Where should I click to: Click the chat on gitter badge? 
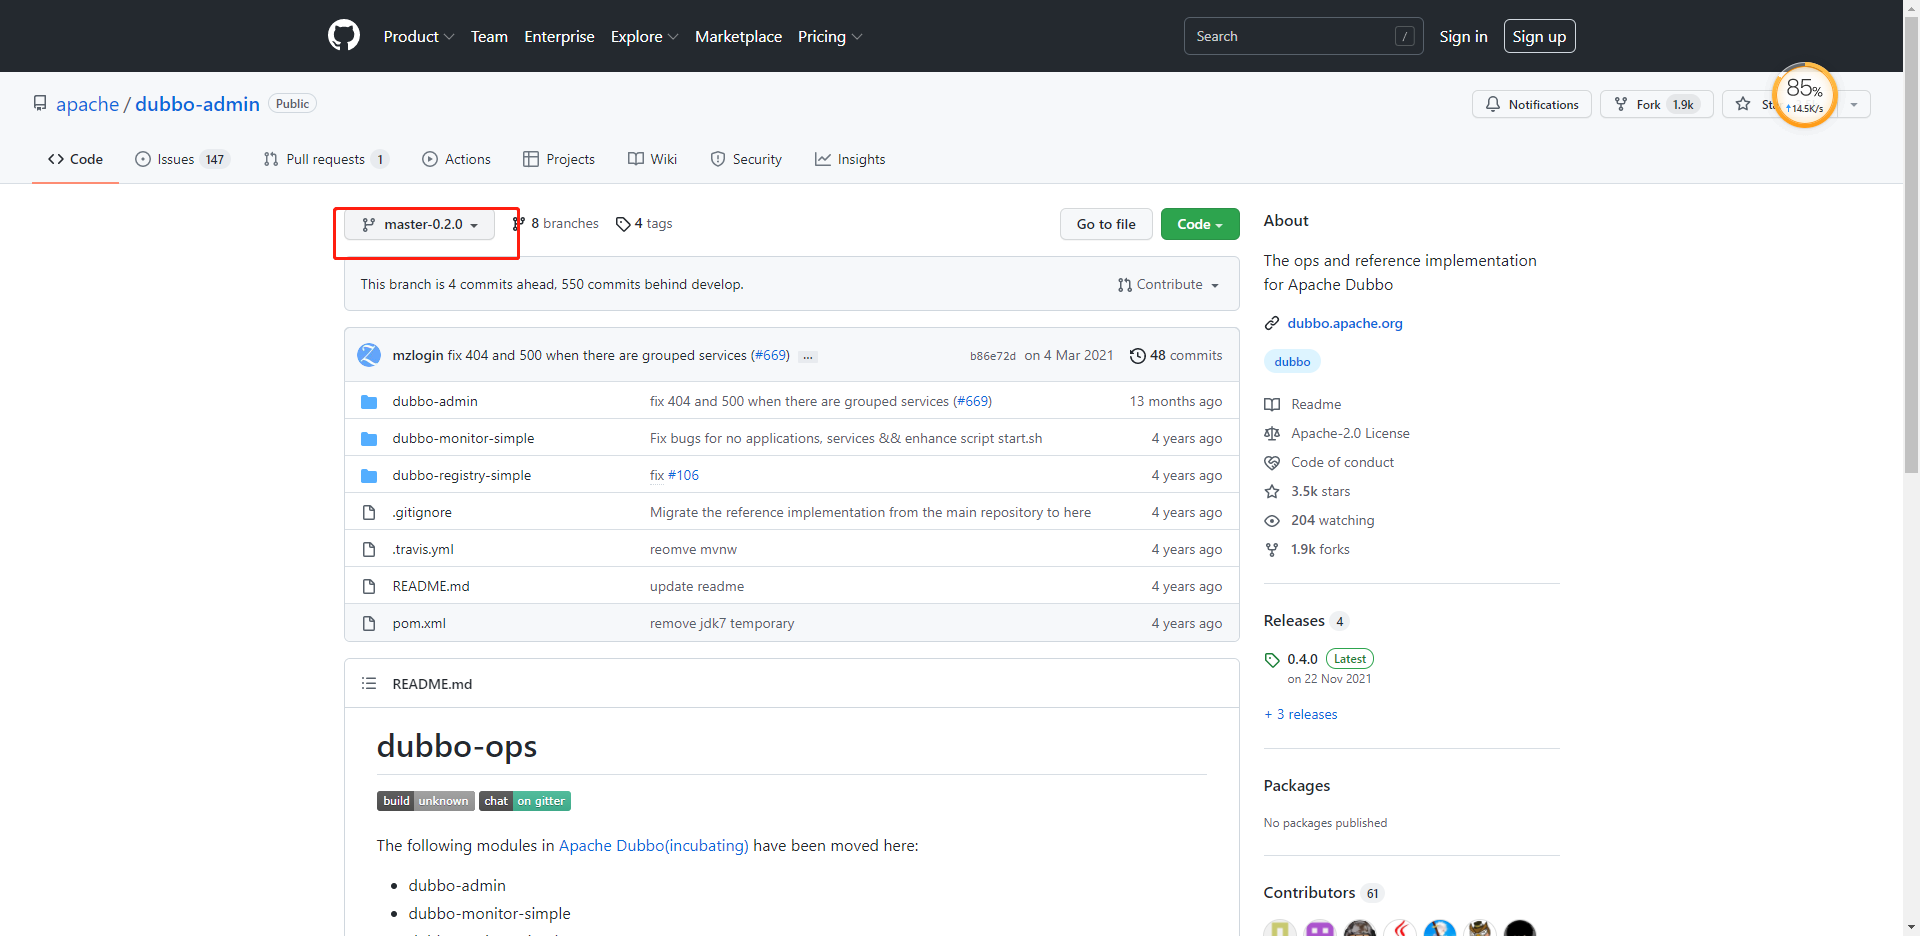tap(525, 801)
